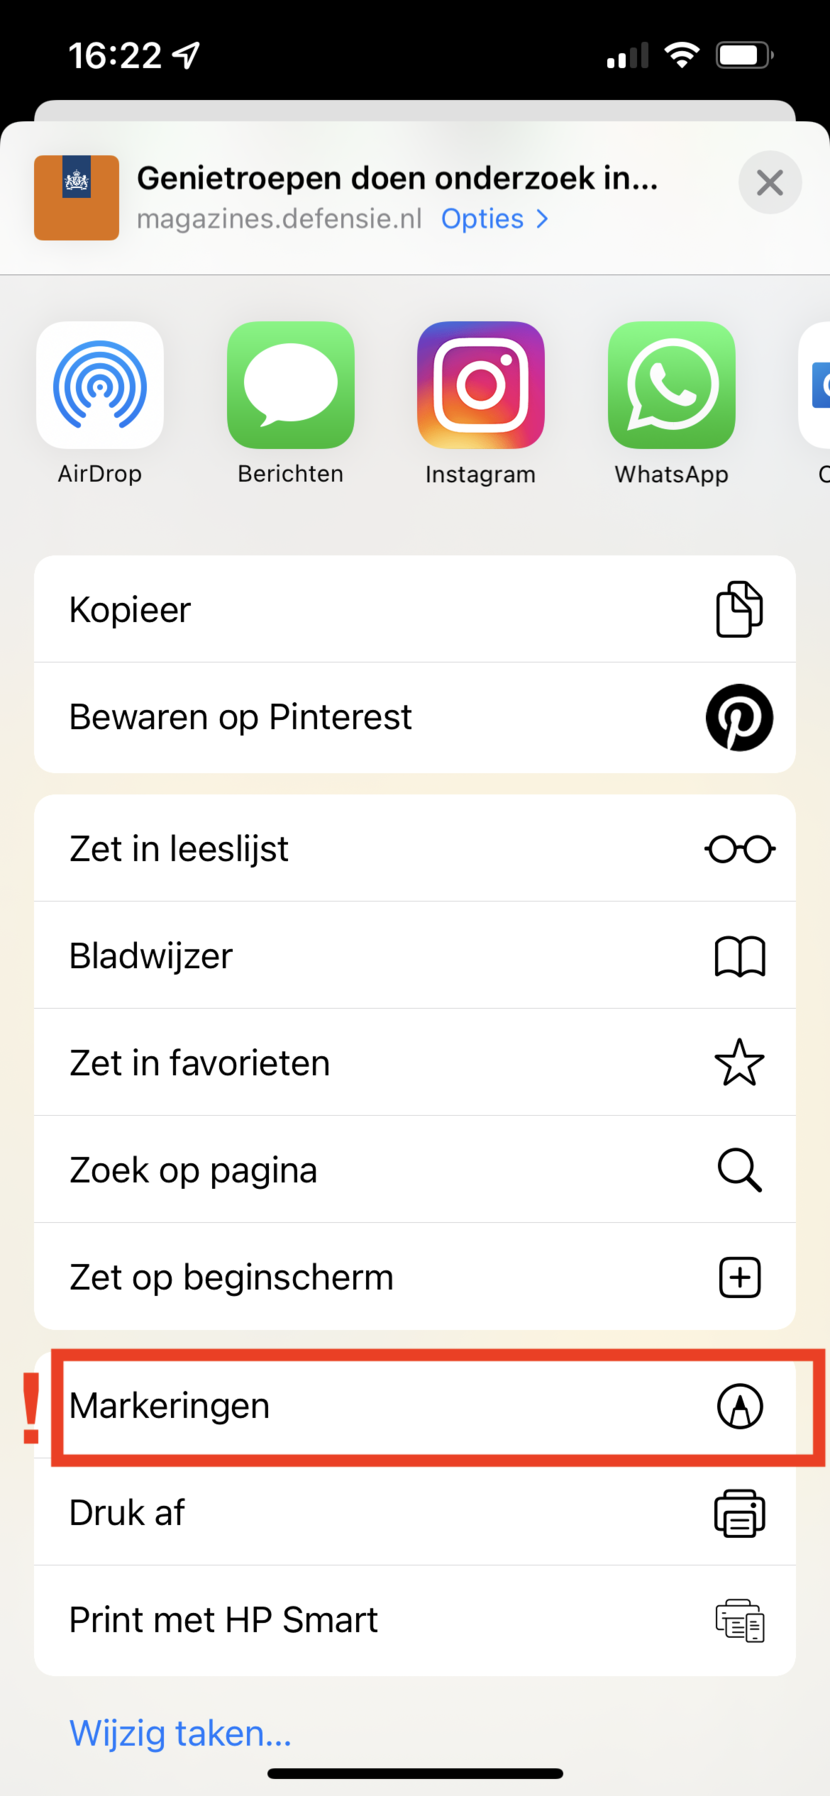
Task: Tap the reading list glasses icon
Action: coord(739,849)
